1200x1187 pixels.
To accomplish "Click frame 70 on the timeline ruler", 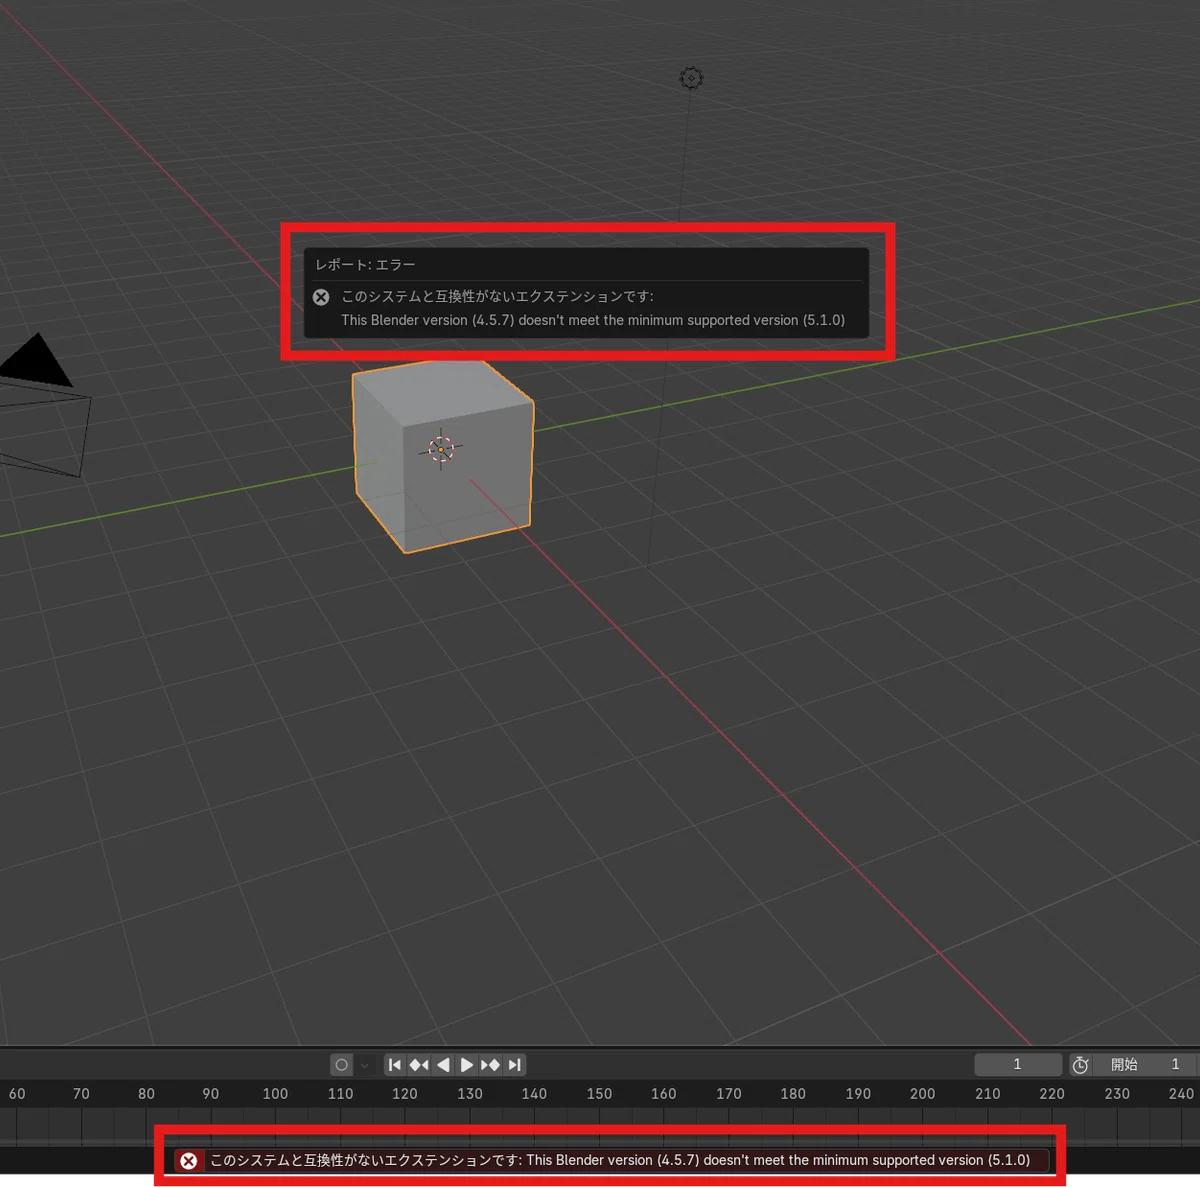I will click(81, 1094).
